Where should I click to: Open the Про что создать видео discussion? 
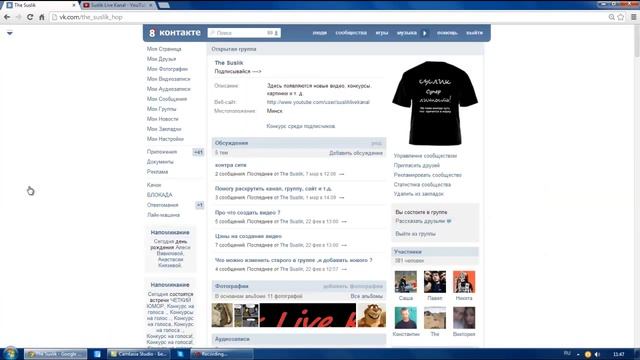(x=247, y=213)
